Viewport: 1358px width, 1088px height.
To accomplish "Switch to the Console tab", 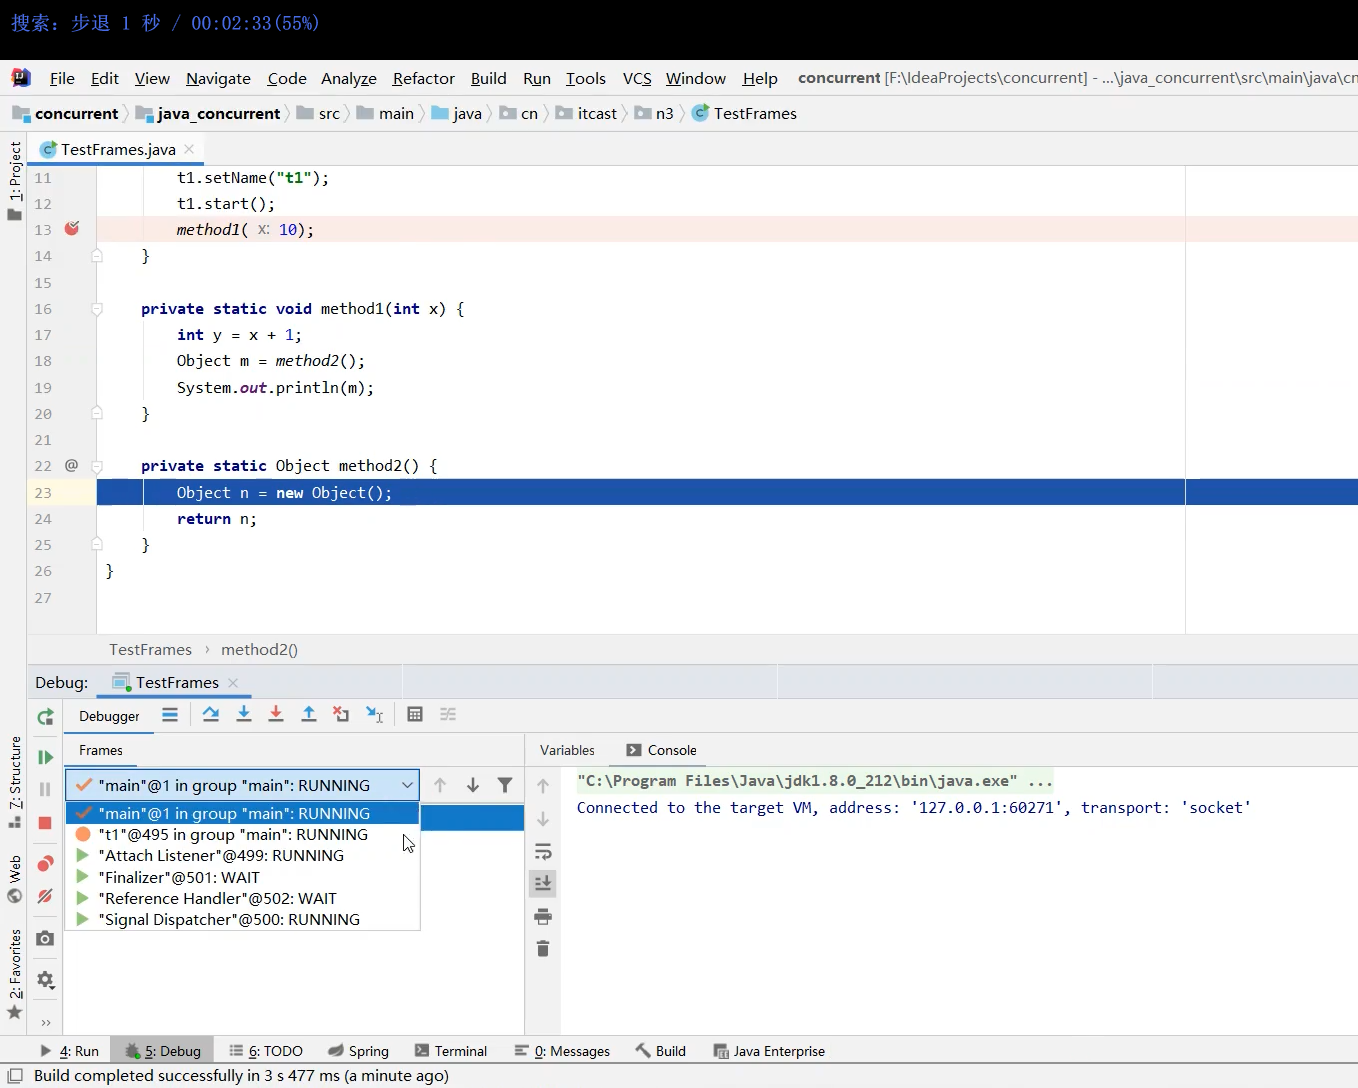I will (x=662, y=750).
